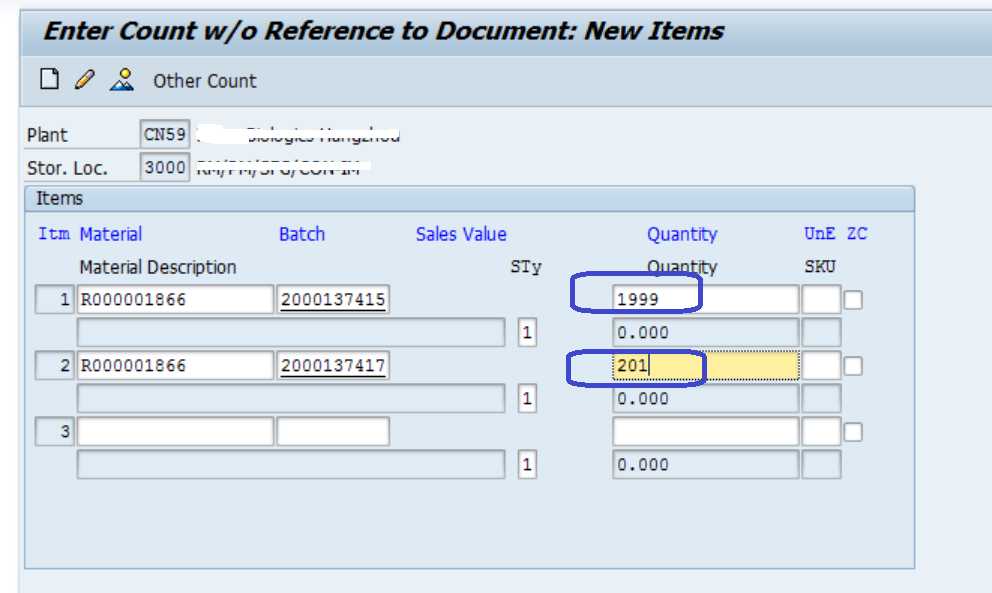The image size is (992, 593).
Task: Click the Material Description label
Action: click(x=158, y=267)
